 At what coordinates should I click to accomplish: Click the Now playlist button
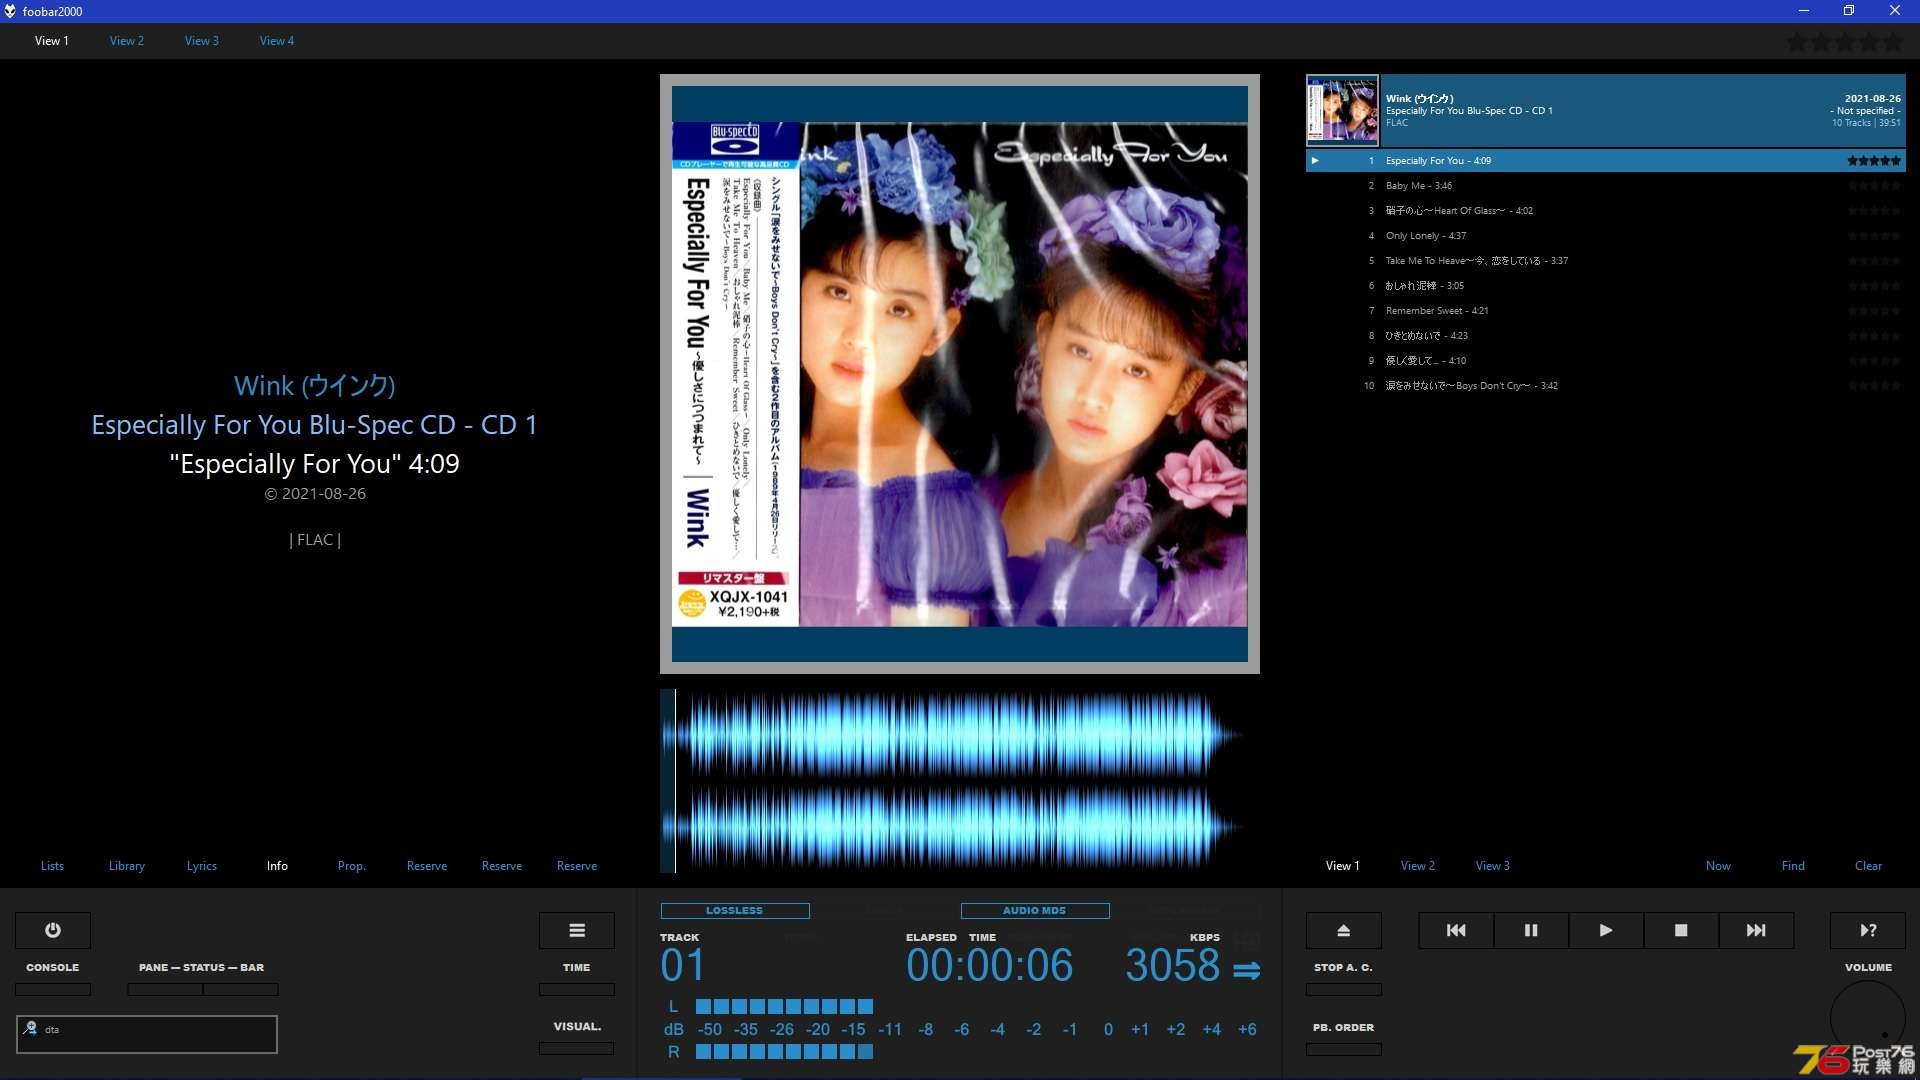pos(1718,866)
